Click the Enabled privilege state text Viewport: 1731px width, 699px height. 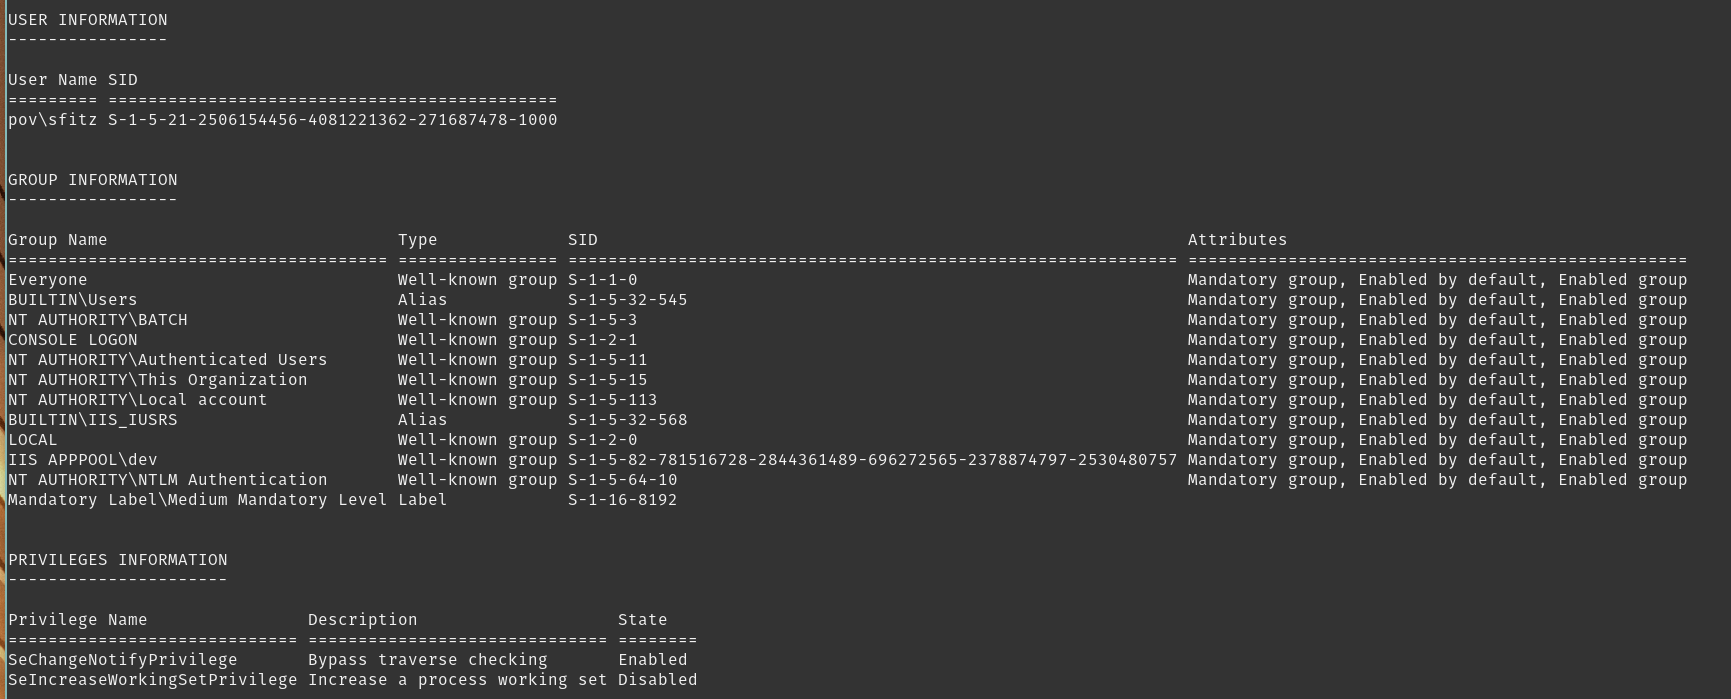click(x=652, y=660)
